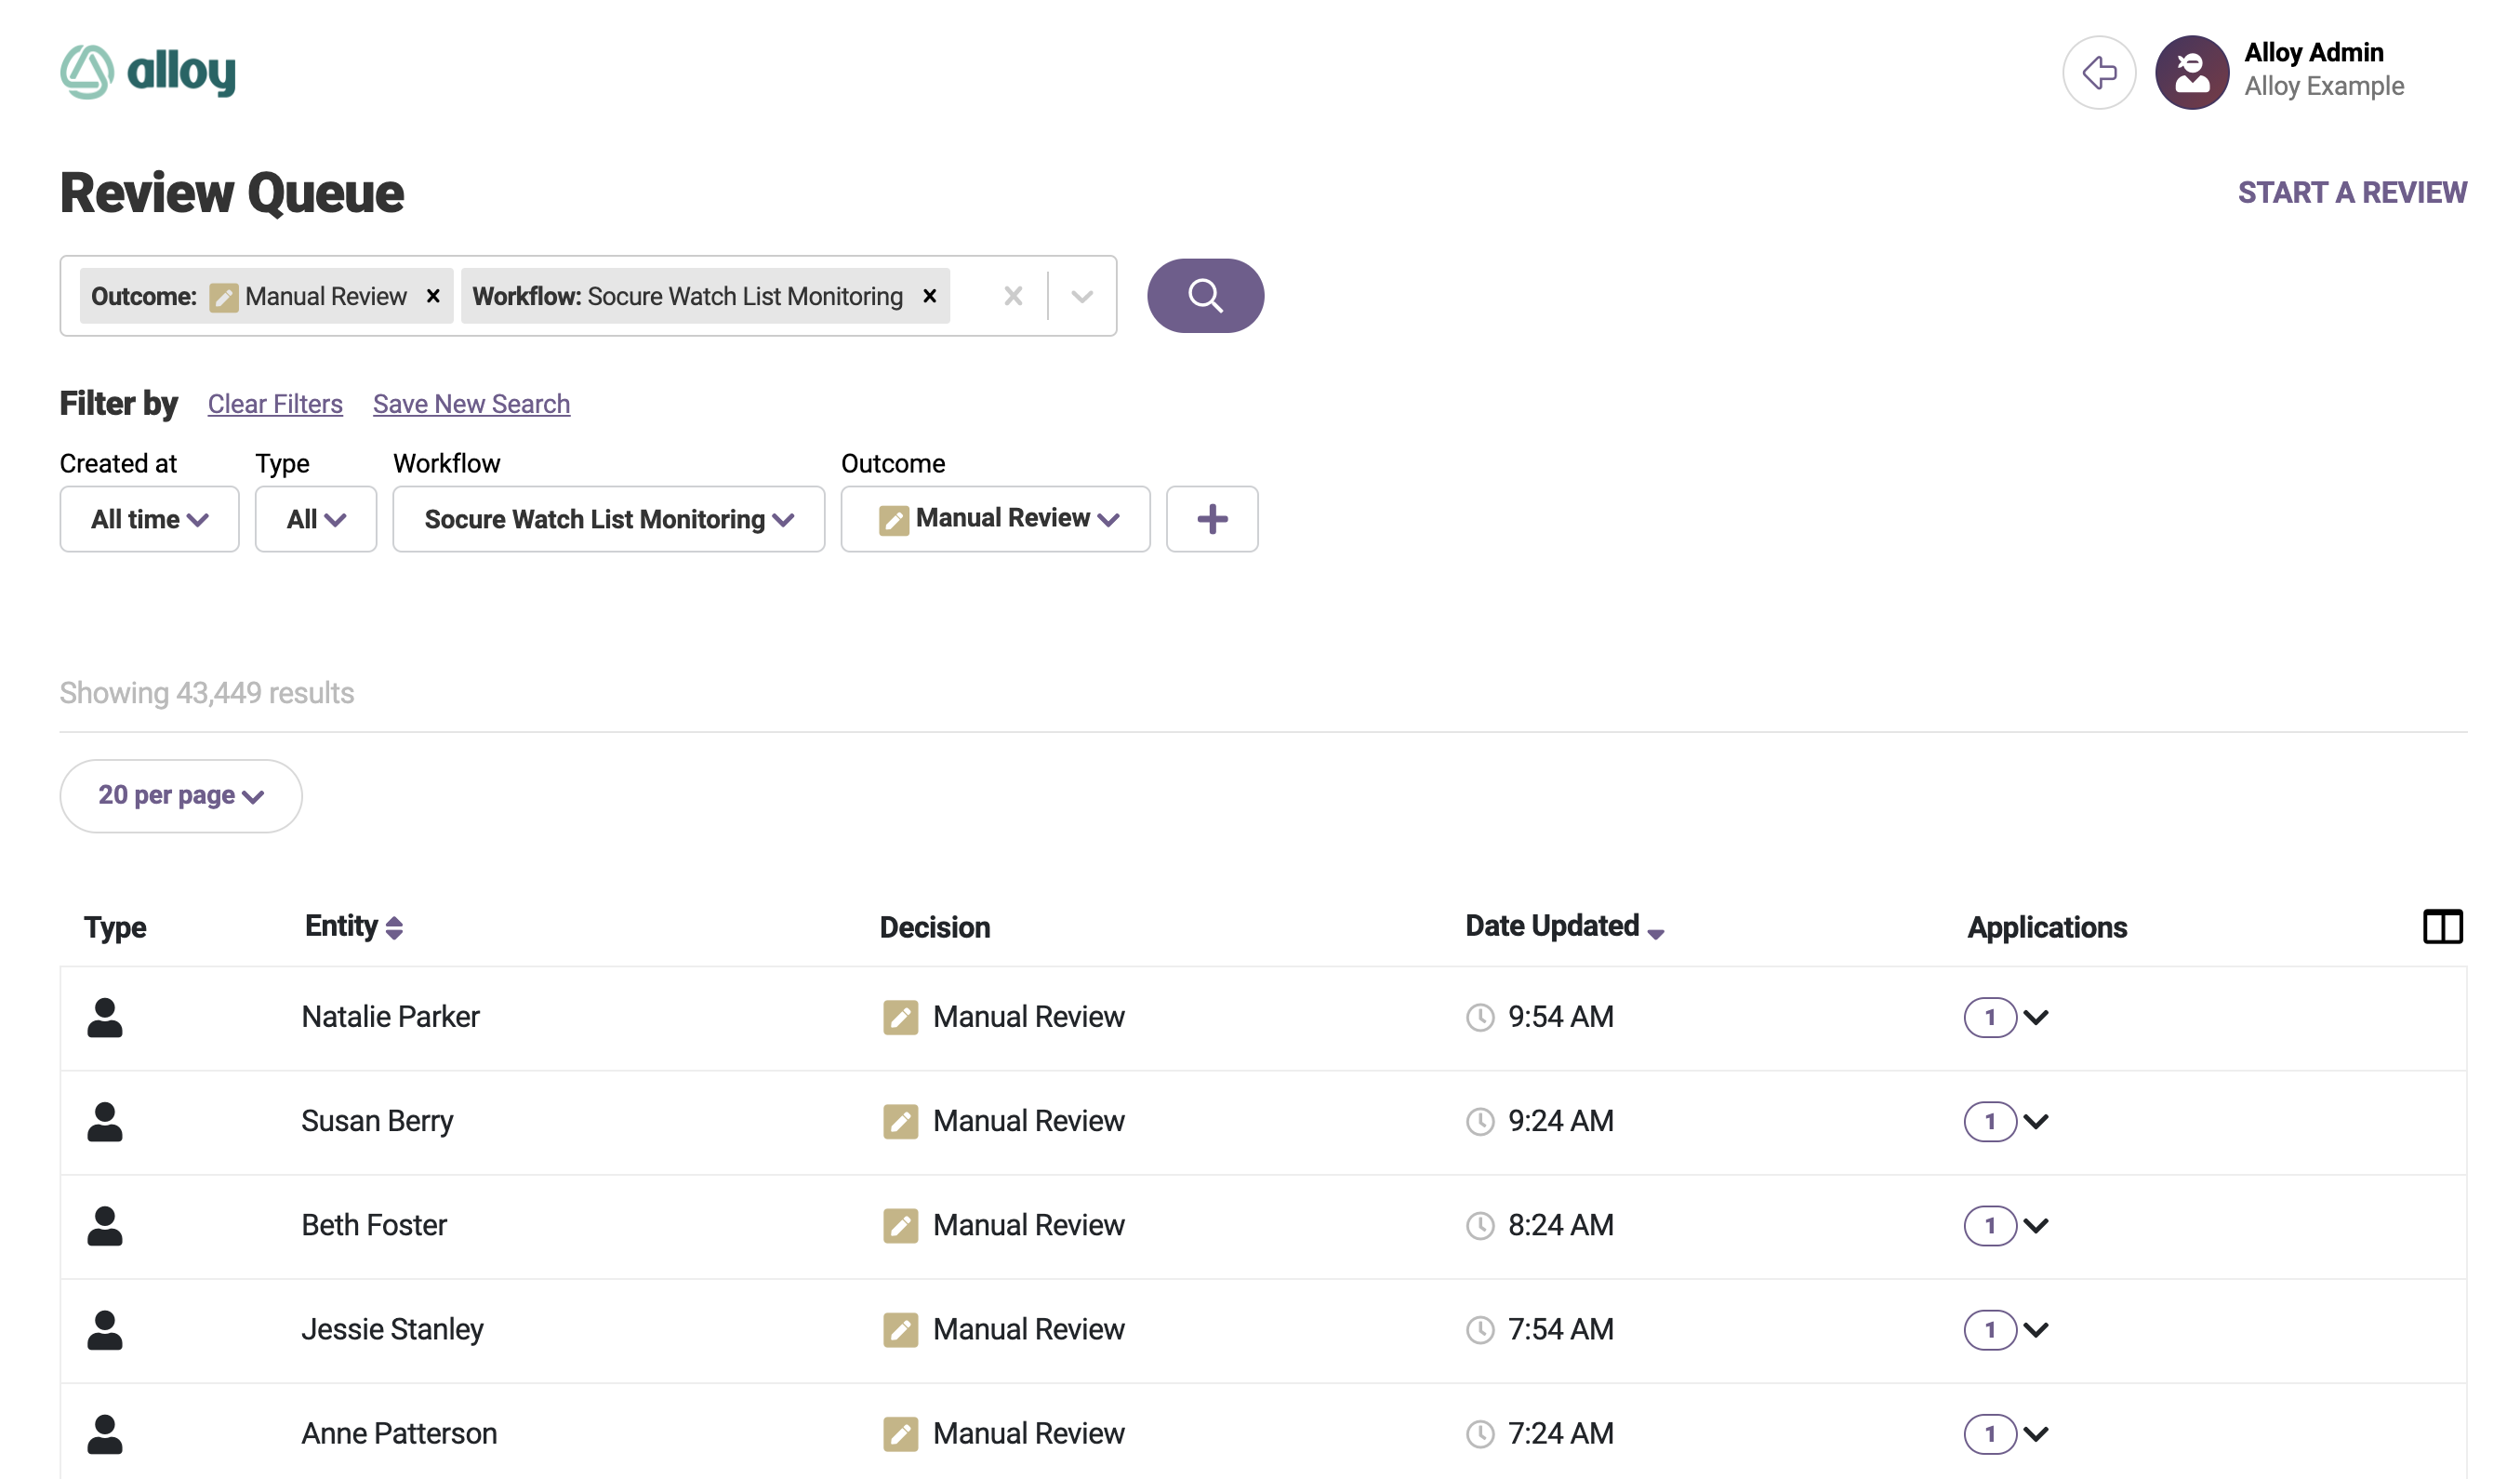Open the Jessie Stanley entity row
The width and height of the screenshot is (2520, 1479).
tap(1263, 1330)
